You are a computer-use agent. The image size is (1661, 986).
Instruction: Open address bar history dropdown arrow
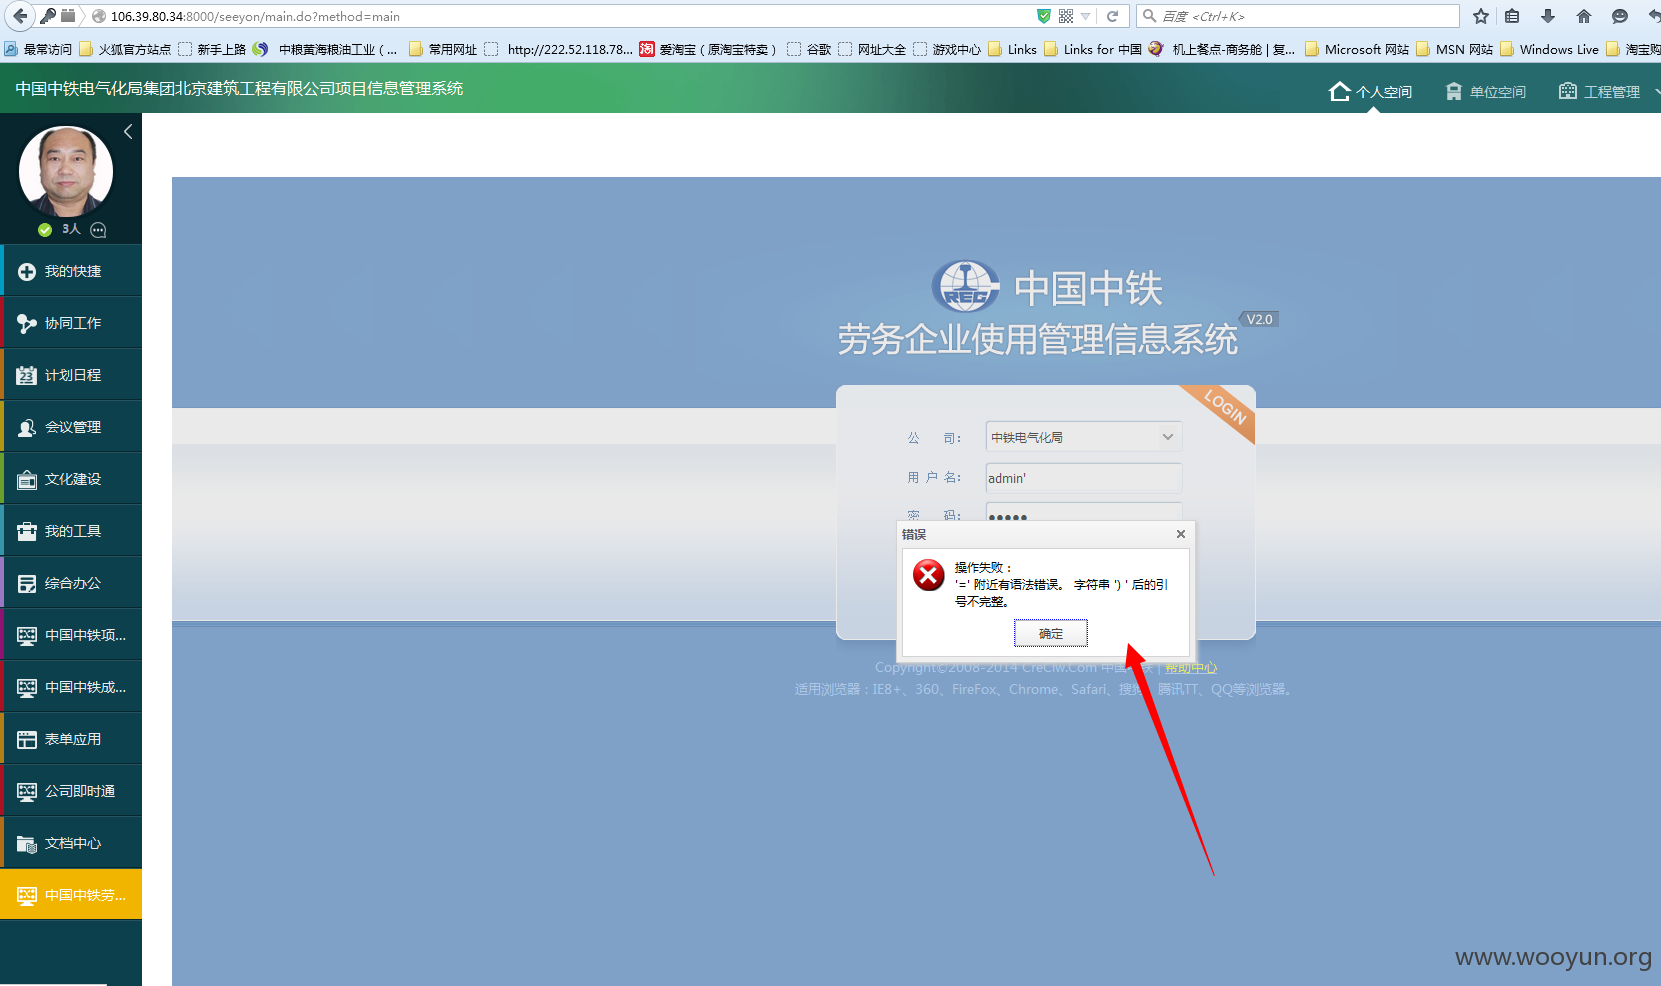point(1086,16)
